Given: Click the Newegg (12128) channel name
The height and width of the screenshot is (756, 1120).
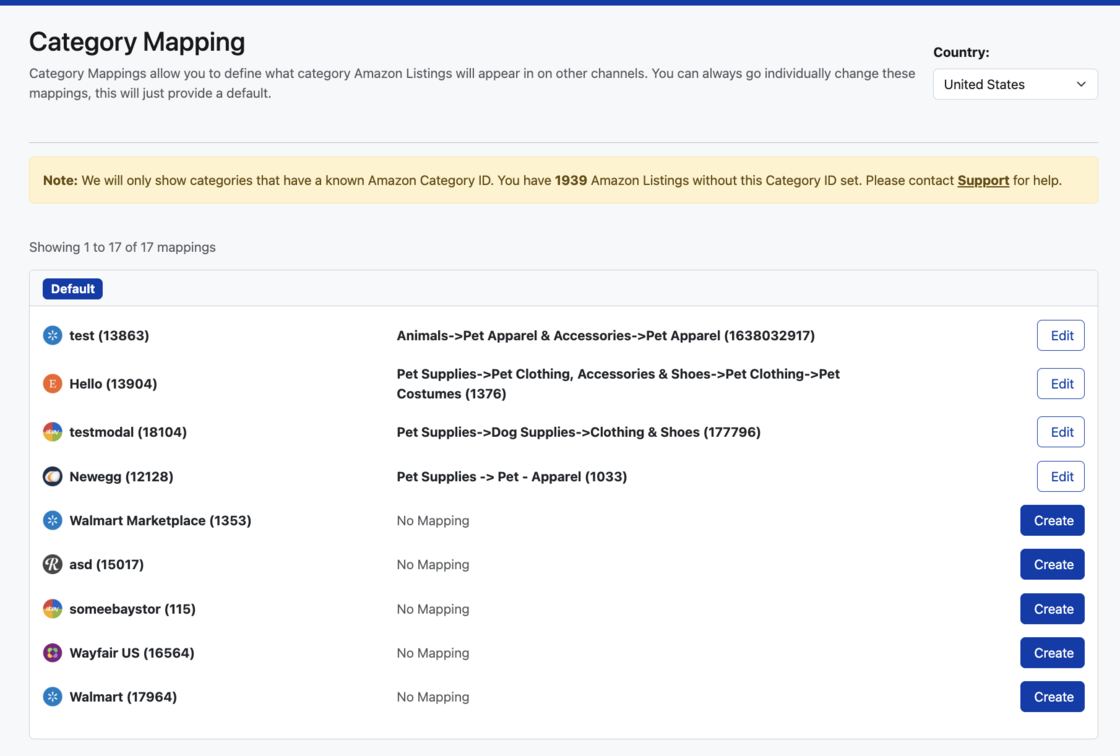Looking at the screenshot, I should coord(121,476).
